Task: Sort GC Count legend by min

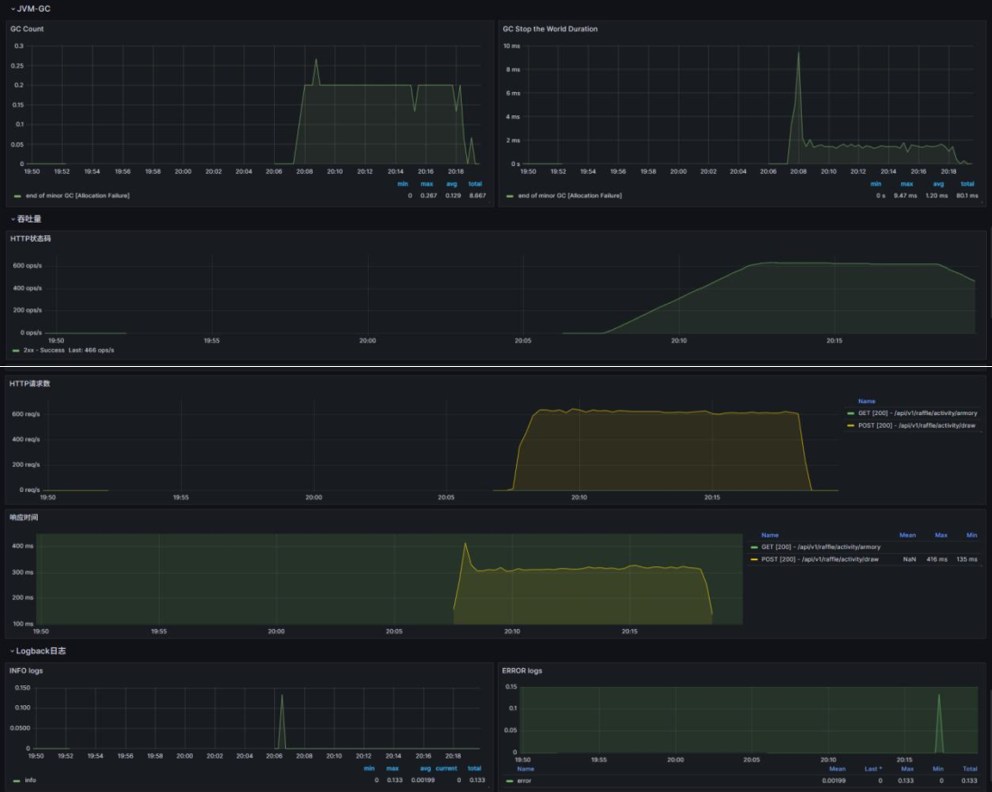Action: point(402,184)
